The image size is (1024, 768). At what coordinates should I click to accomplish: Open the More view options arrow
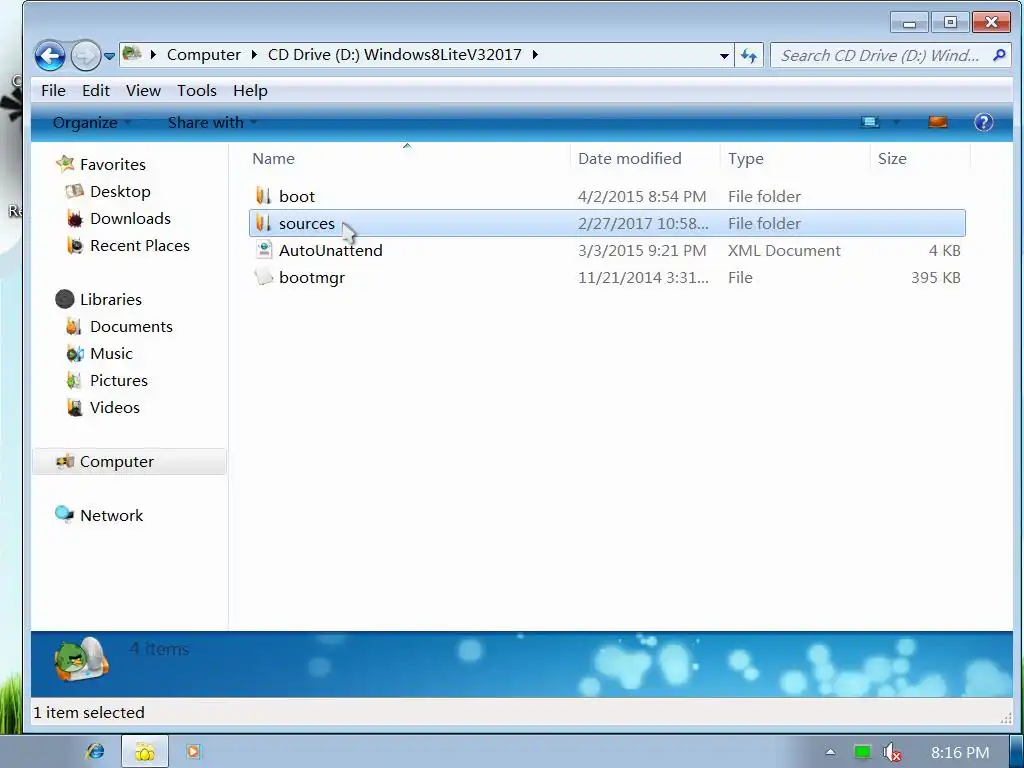coord(897,122)
